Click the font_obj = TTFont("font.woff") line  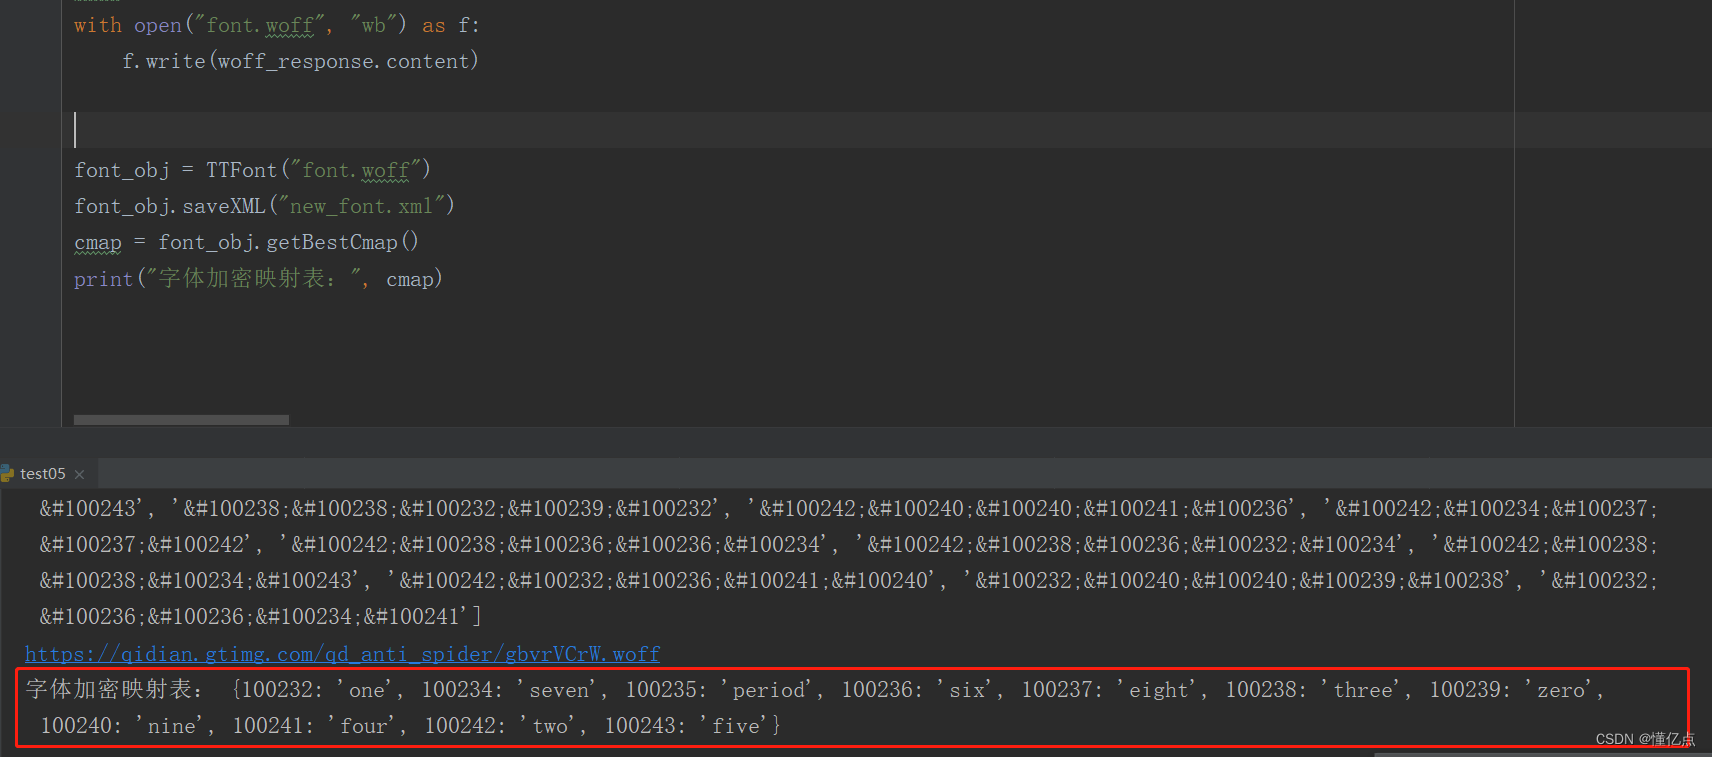[252, 170]
